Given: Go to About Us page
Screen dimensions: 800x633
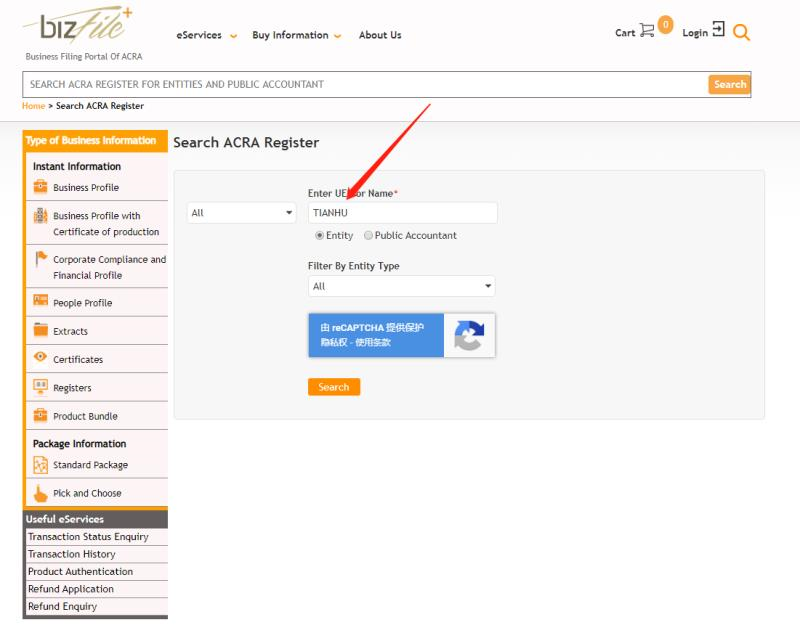Looking at the screenshot, I should pyautogui.click(x=380, y=35).
